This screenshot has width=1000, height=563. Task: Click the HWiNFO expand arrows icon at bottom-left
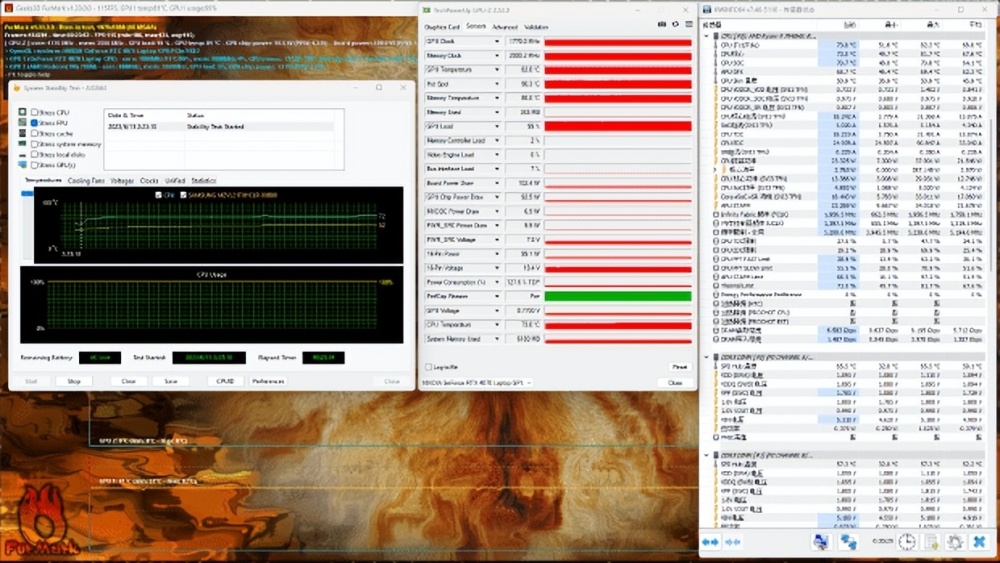tap(710, 542)
